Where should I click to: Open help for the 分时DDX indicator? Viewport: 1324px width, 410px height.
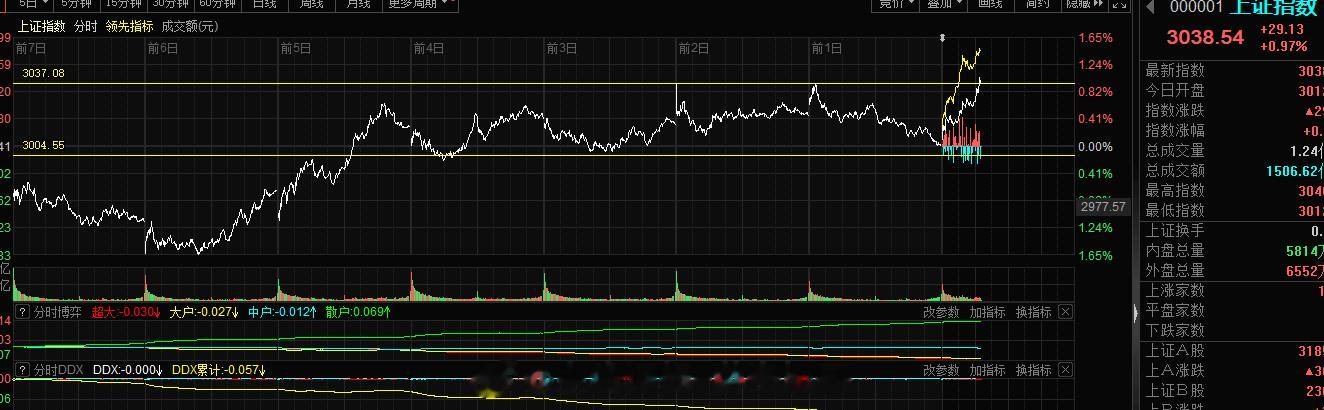tap(21, 370)
